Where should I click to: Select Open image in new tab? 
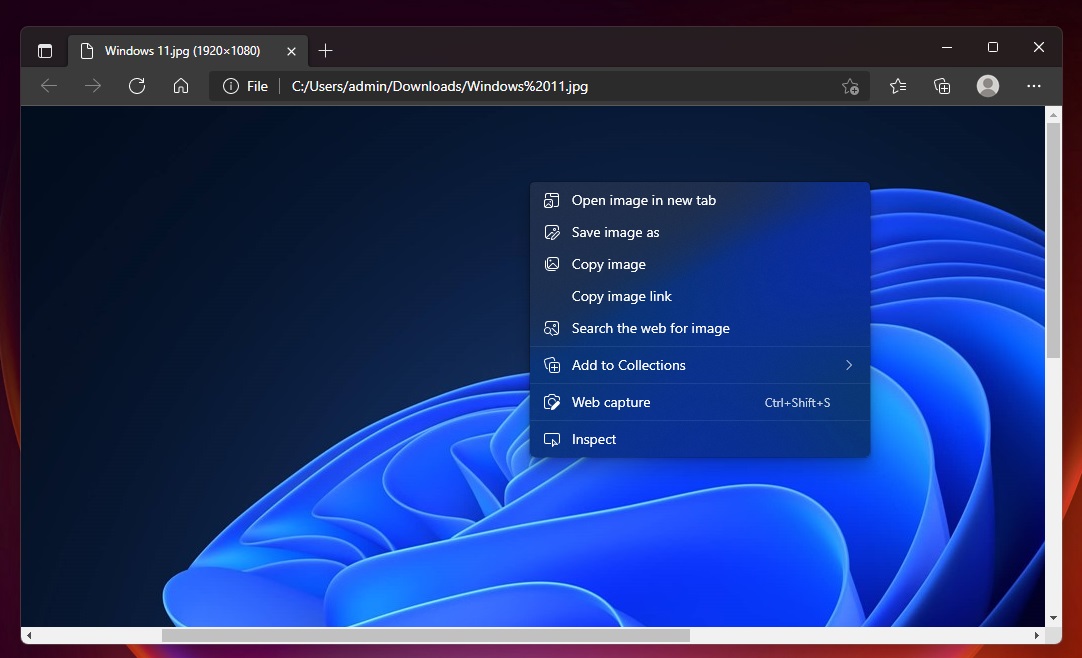coord(643,200)
